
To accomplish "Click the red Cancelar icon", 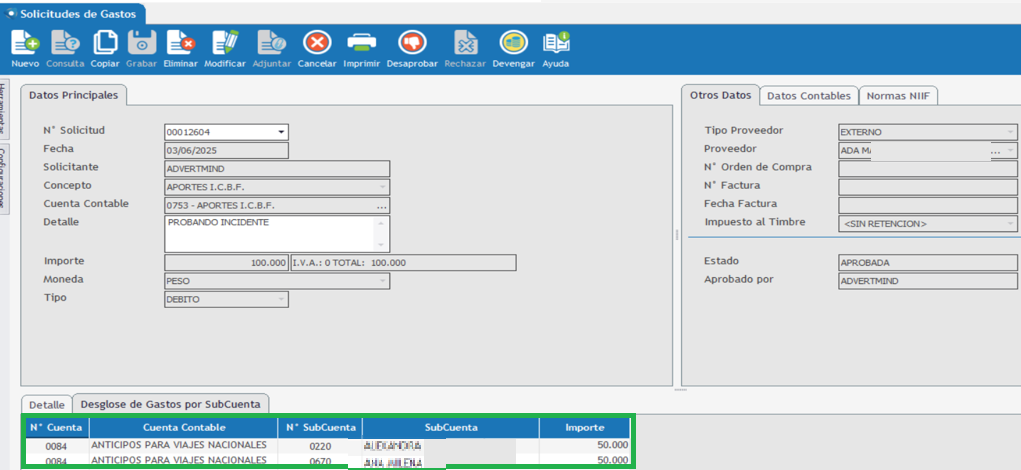I will tap(317, 43).
